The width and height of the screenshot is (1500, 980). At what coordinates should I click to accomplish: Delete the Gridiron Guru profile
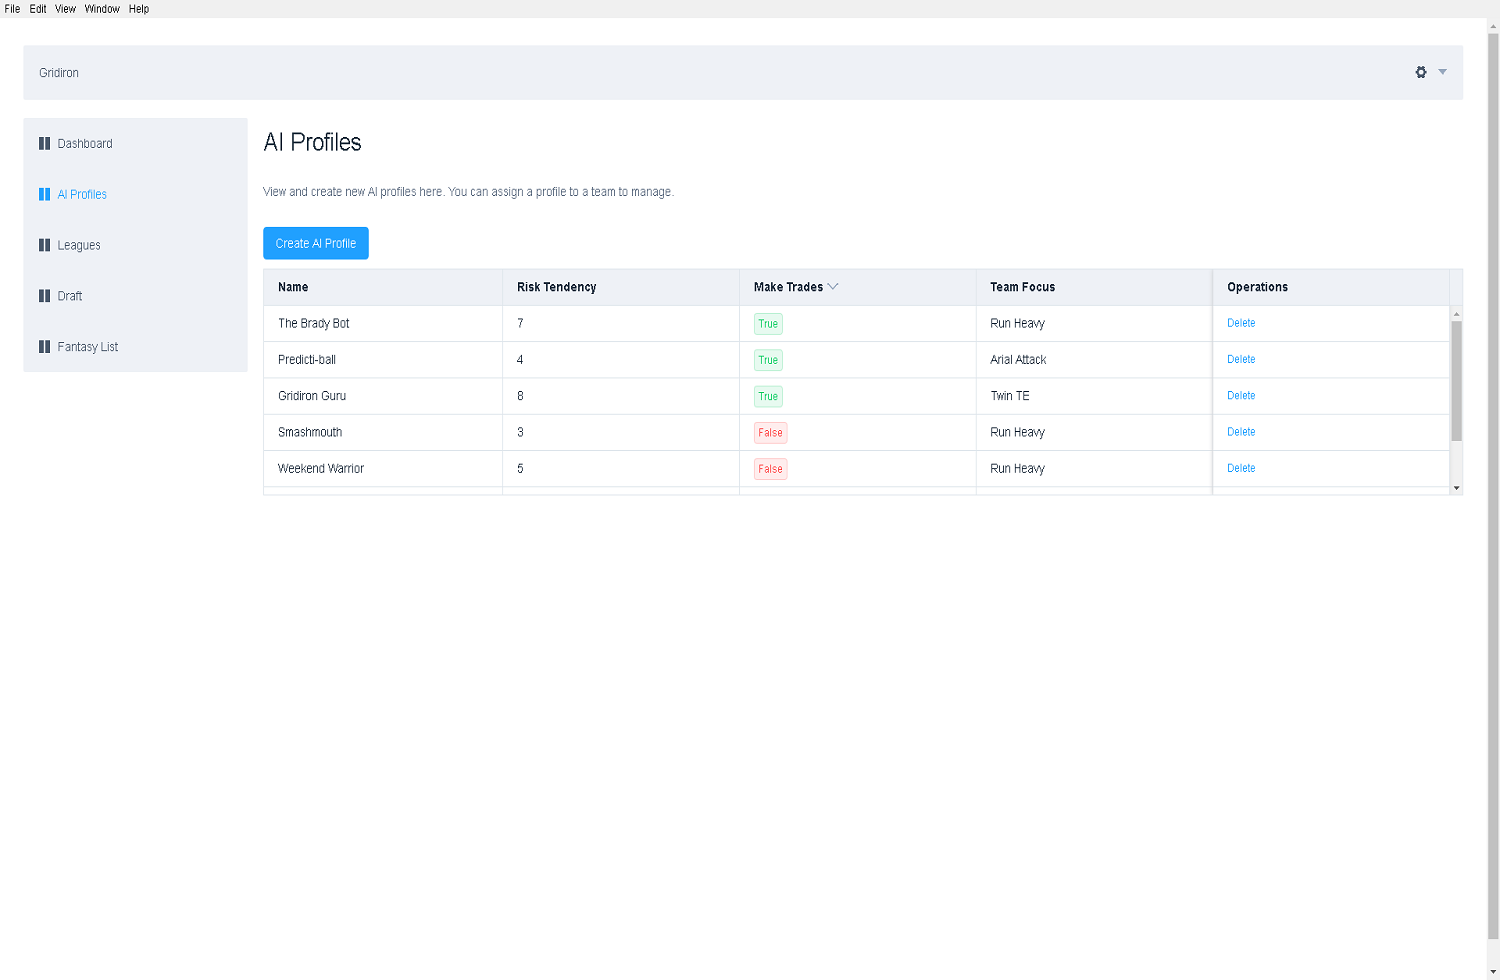click(1241, 396)
